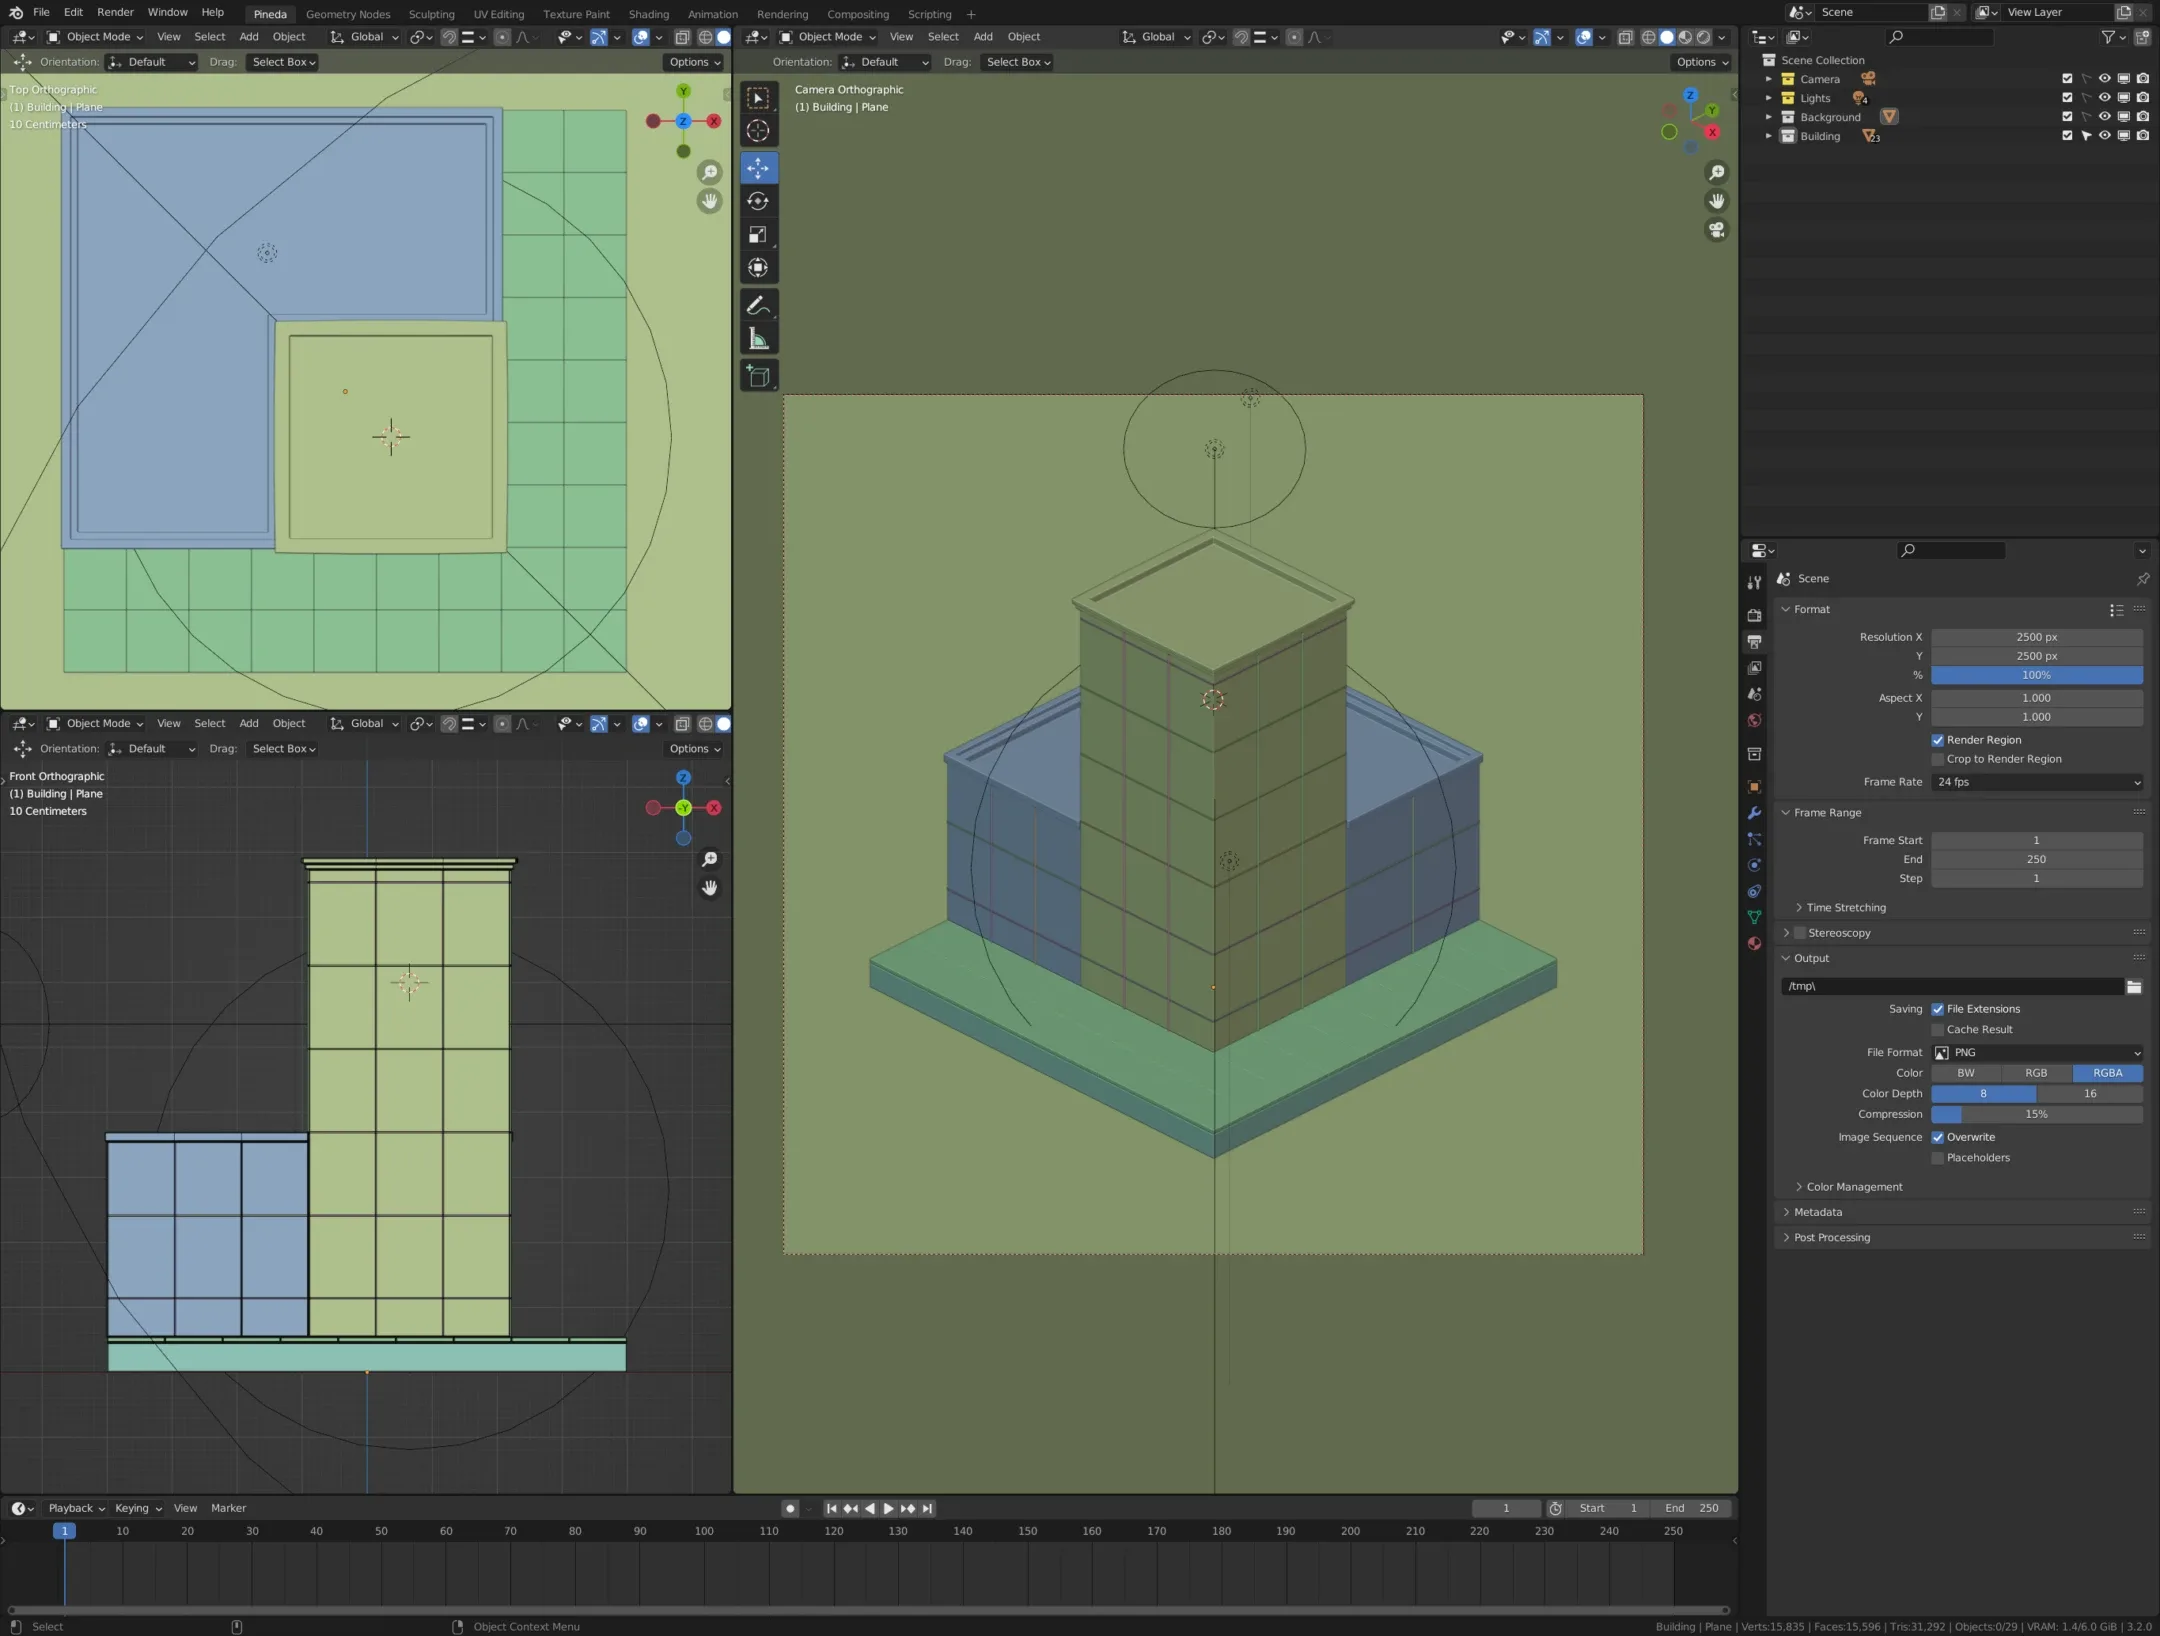
Task: Select the Transform tool in the viewport toolbar
Action: 758,267
